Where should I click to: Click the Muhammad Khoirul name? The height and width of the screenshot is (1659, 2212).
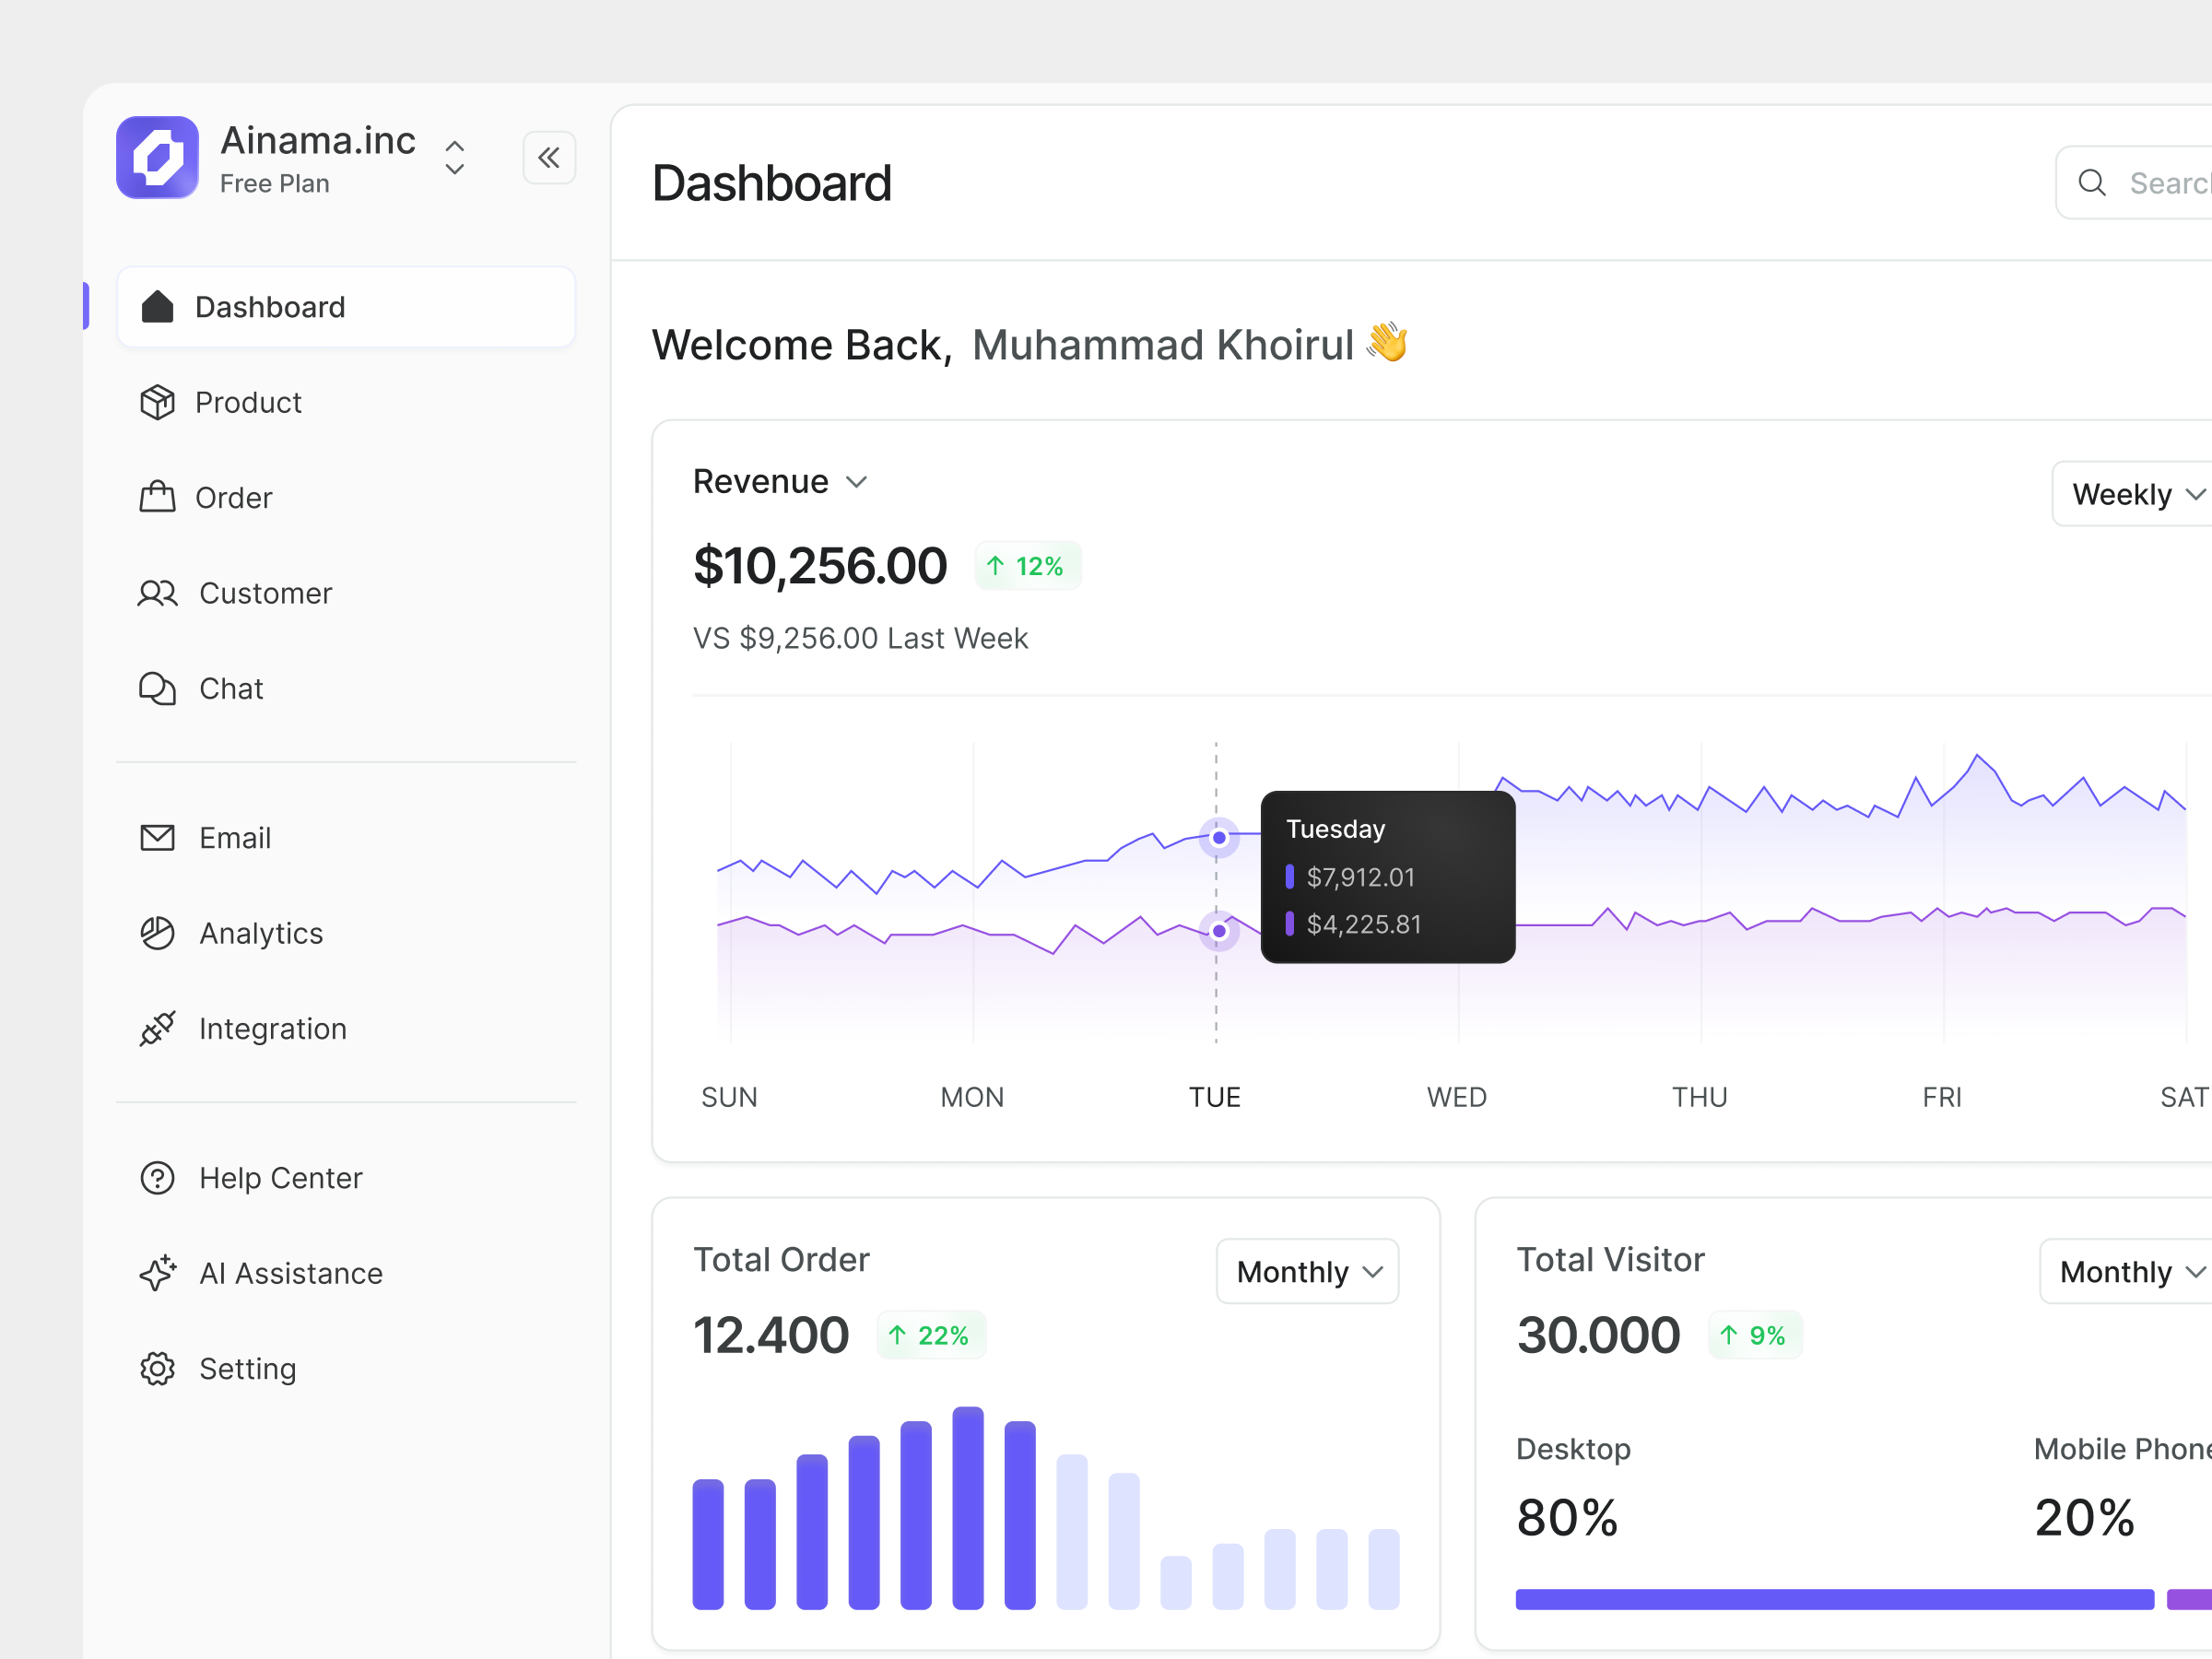click(x=1163, y=345)
